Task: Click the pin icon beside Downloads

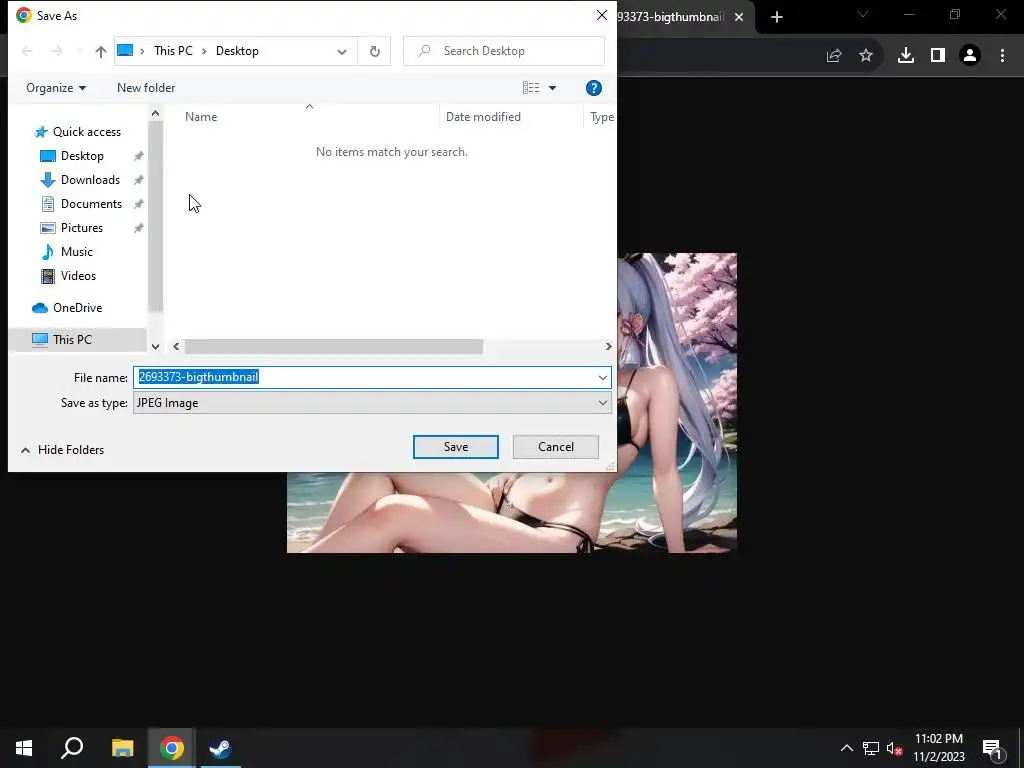Action: (138, 180)
